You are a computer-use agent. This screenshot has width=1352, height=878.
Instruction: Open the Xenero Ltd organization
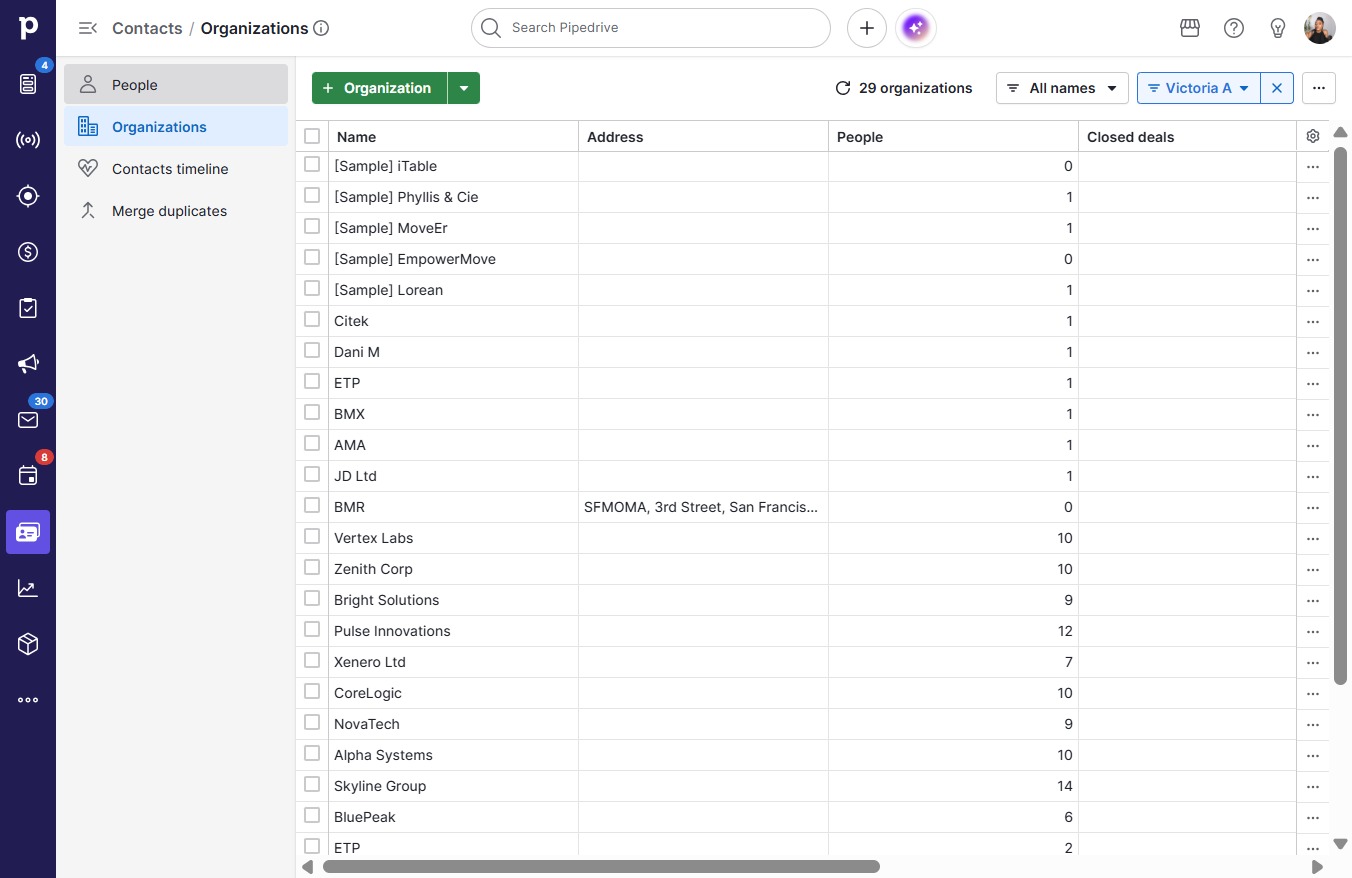click(370, 662)
